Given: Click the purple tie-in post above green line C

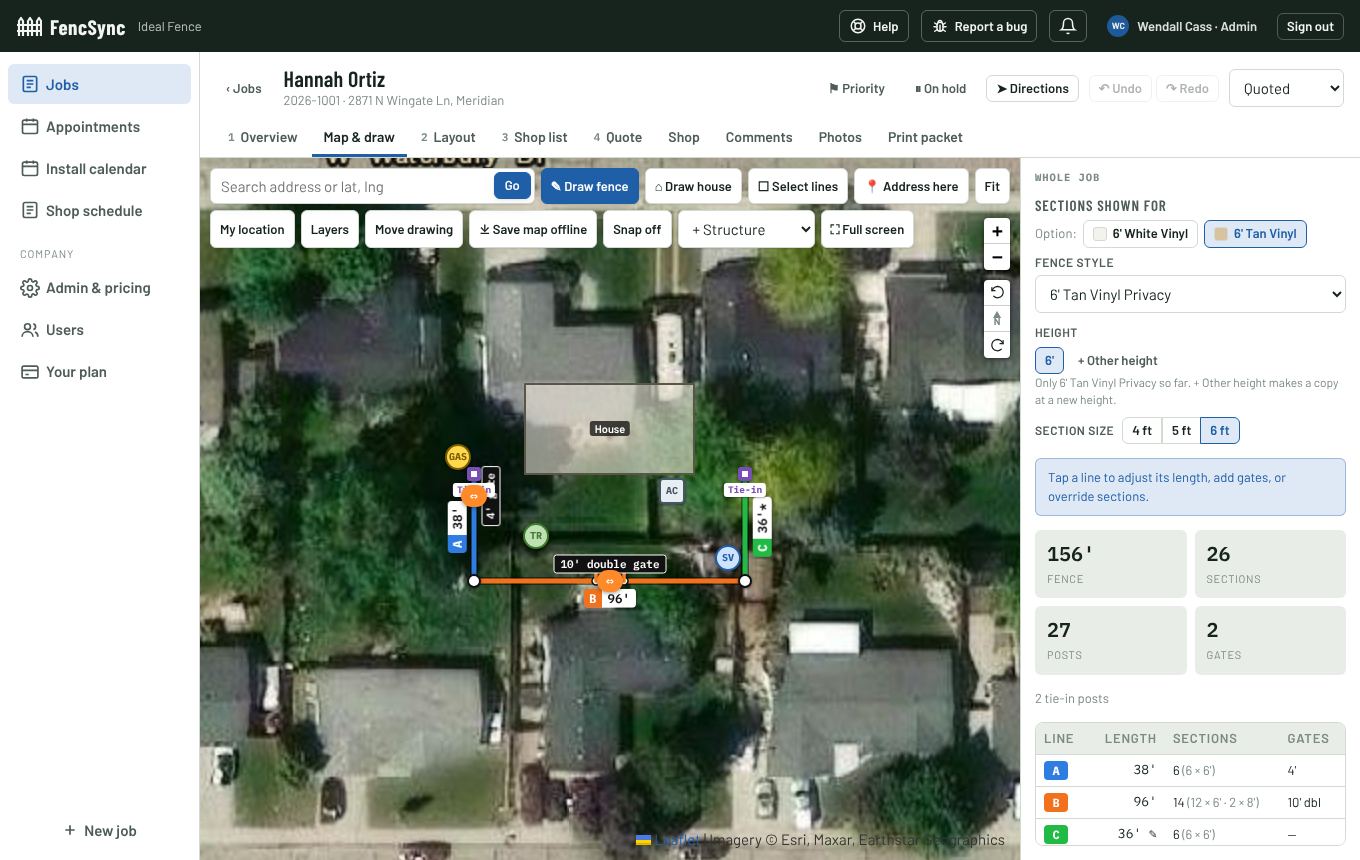Looking at the screenshot, I should [745, 473].
